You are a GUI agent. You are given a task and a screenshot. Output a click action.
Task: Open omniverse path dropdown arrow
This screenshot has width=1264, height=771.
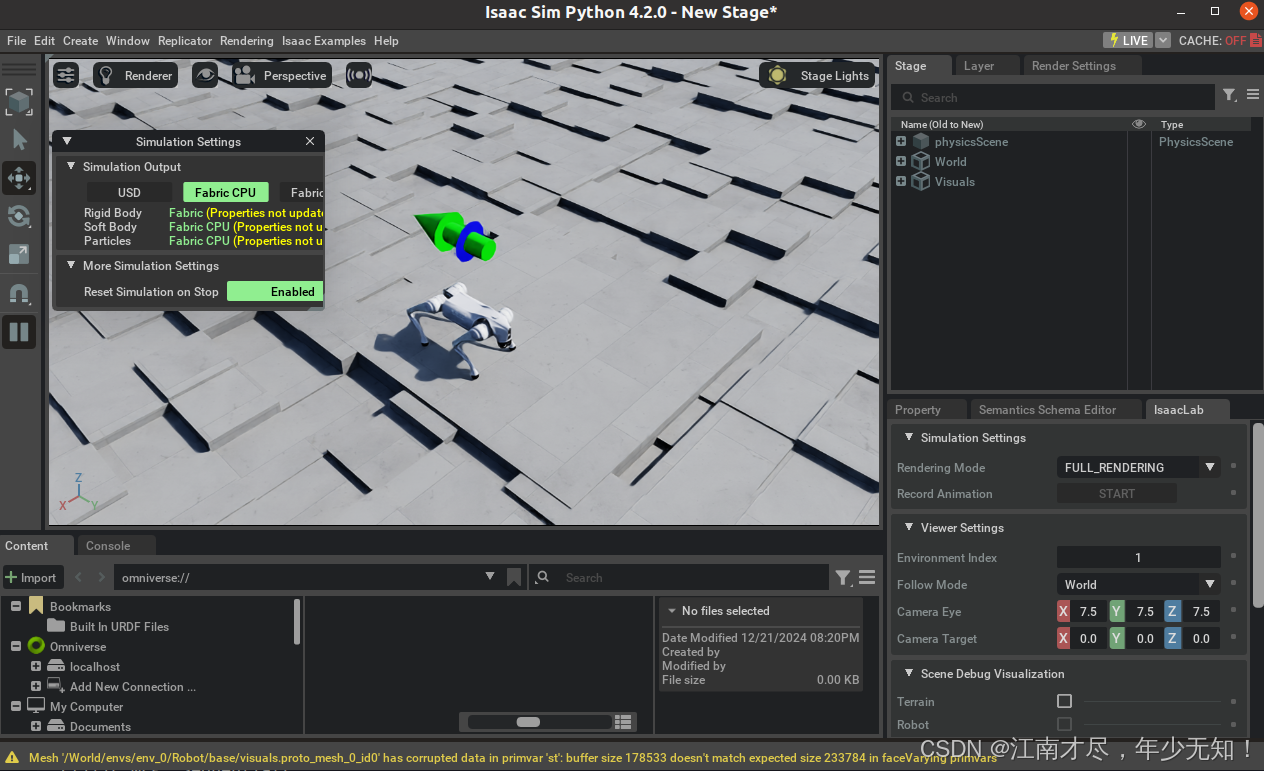[490, 577]
